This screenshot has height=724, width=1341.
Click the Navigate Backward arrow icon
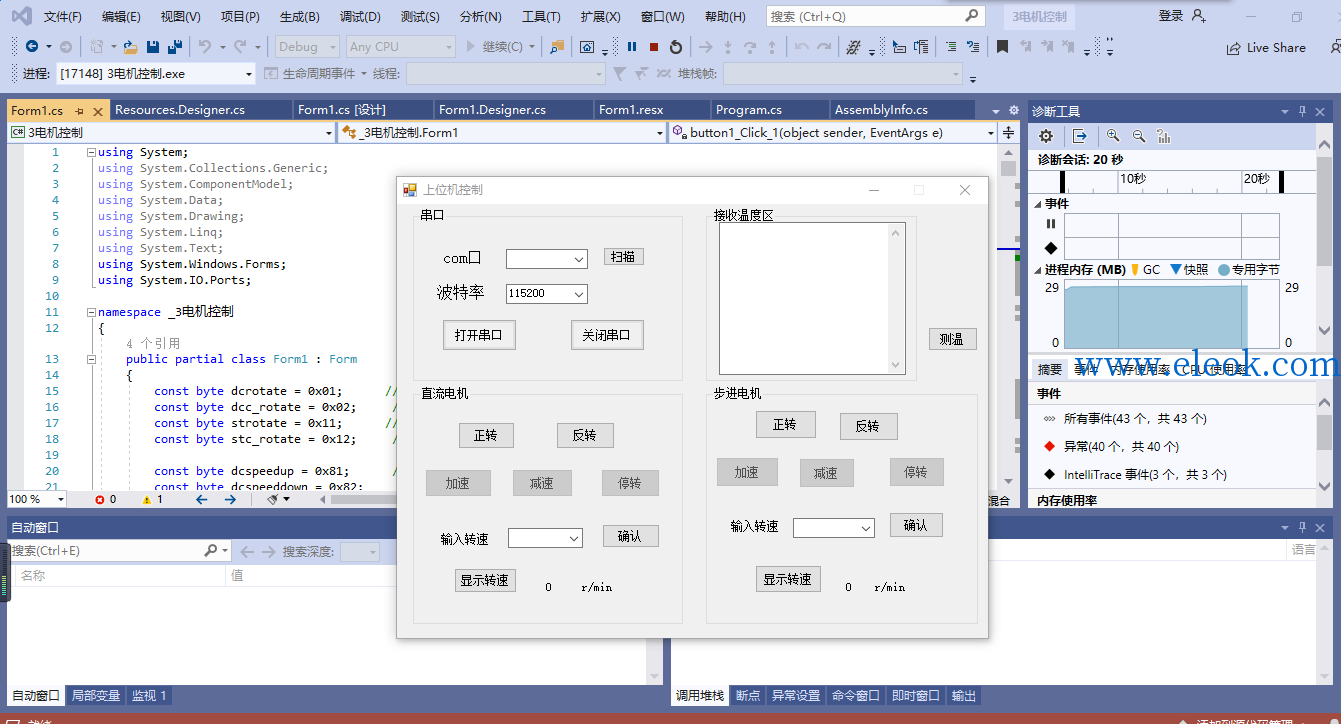click(x=31, y=47)
